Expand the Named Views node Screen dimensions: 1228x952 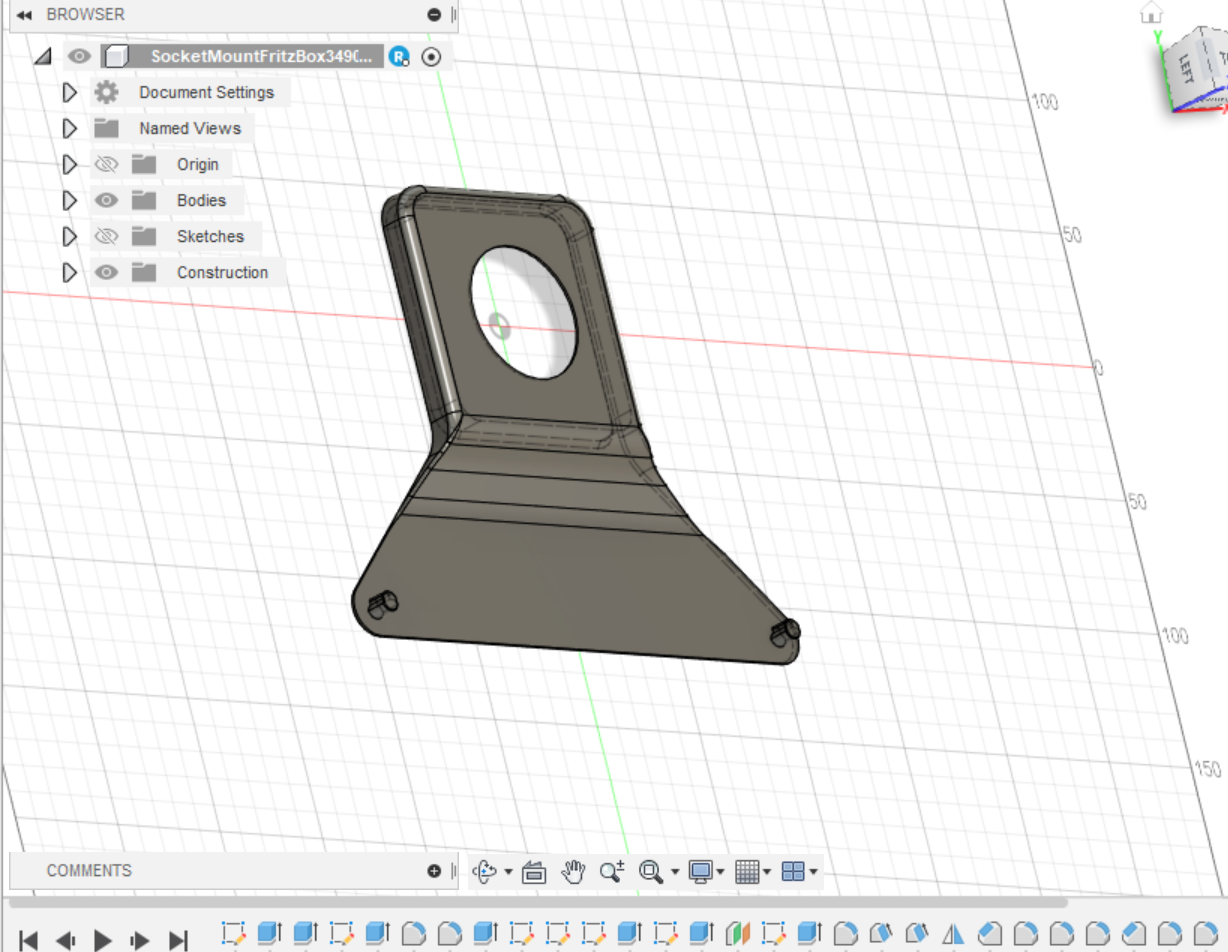coord(70,128)
